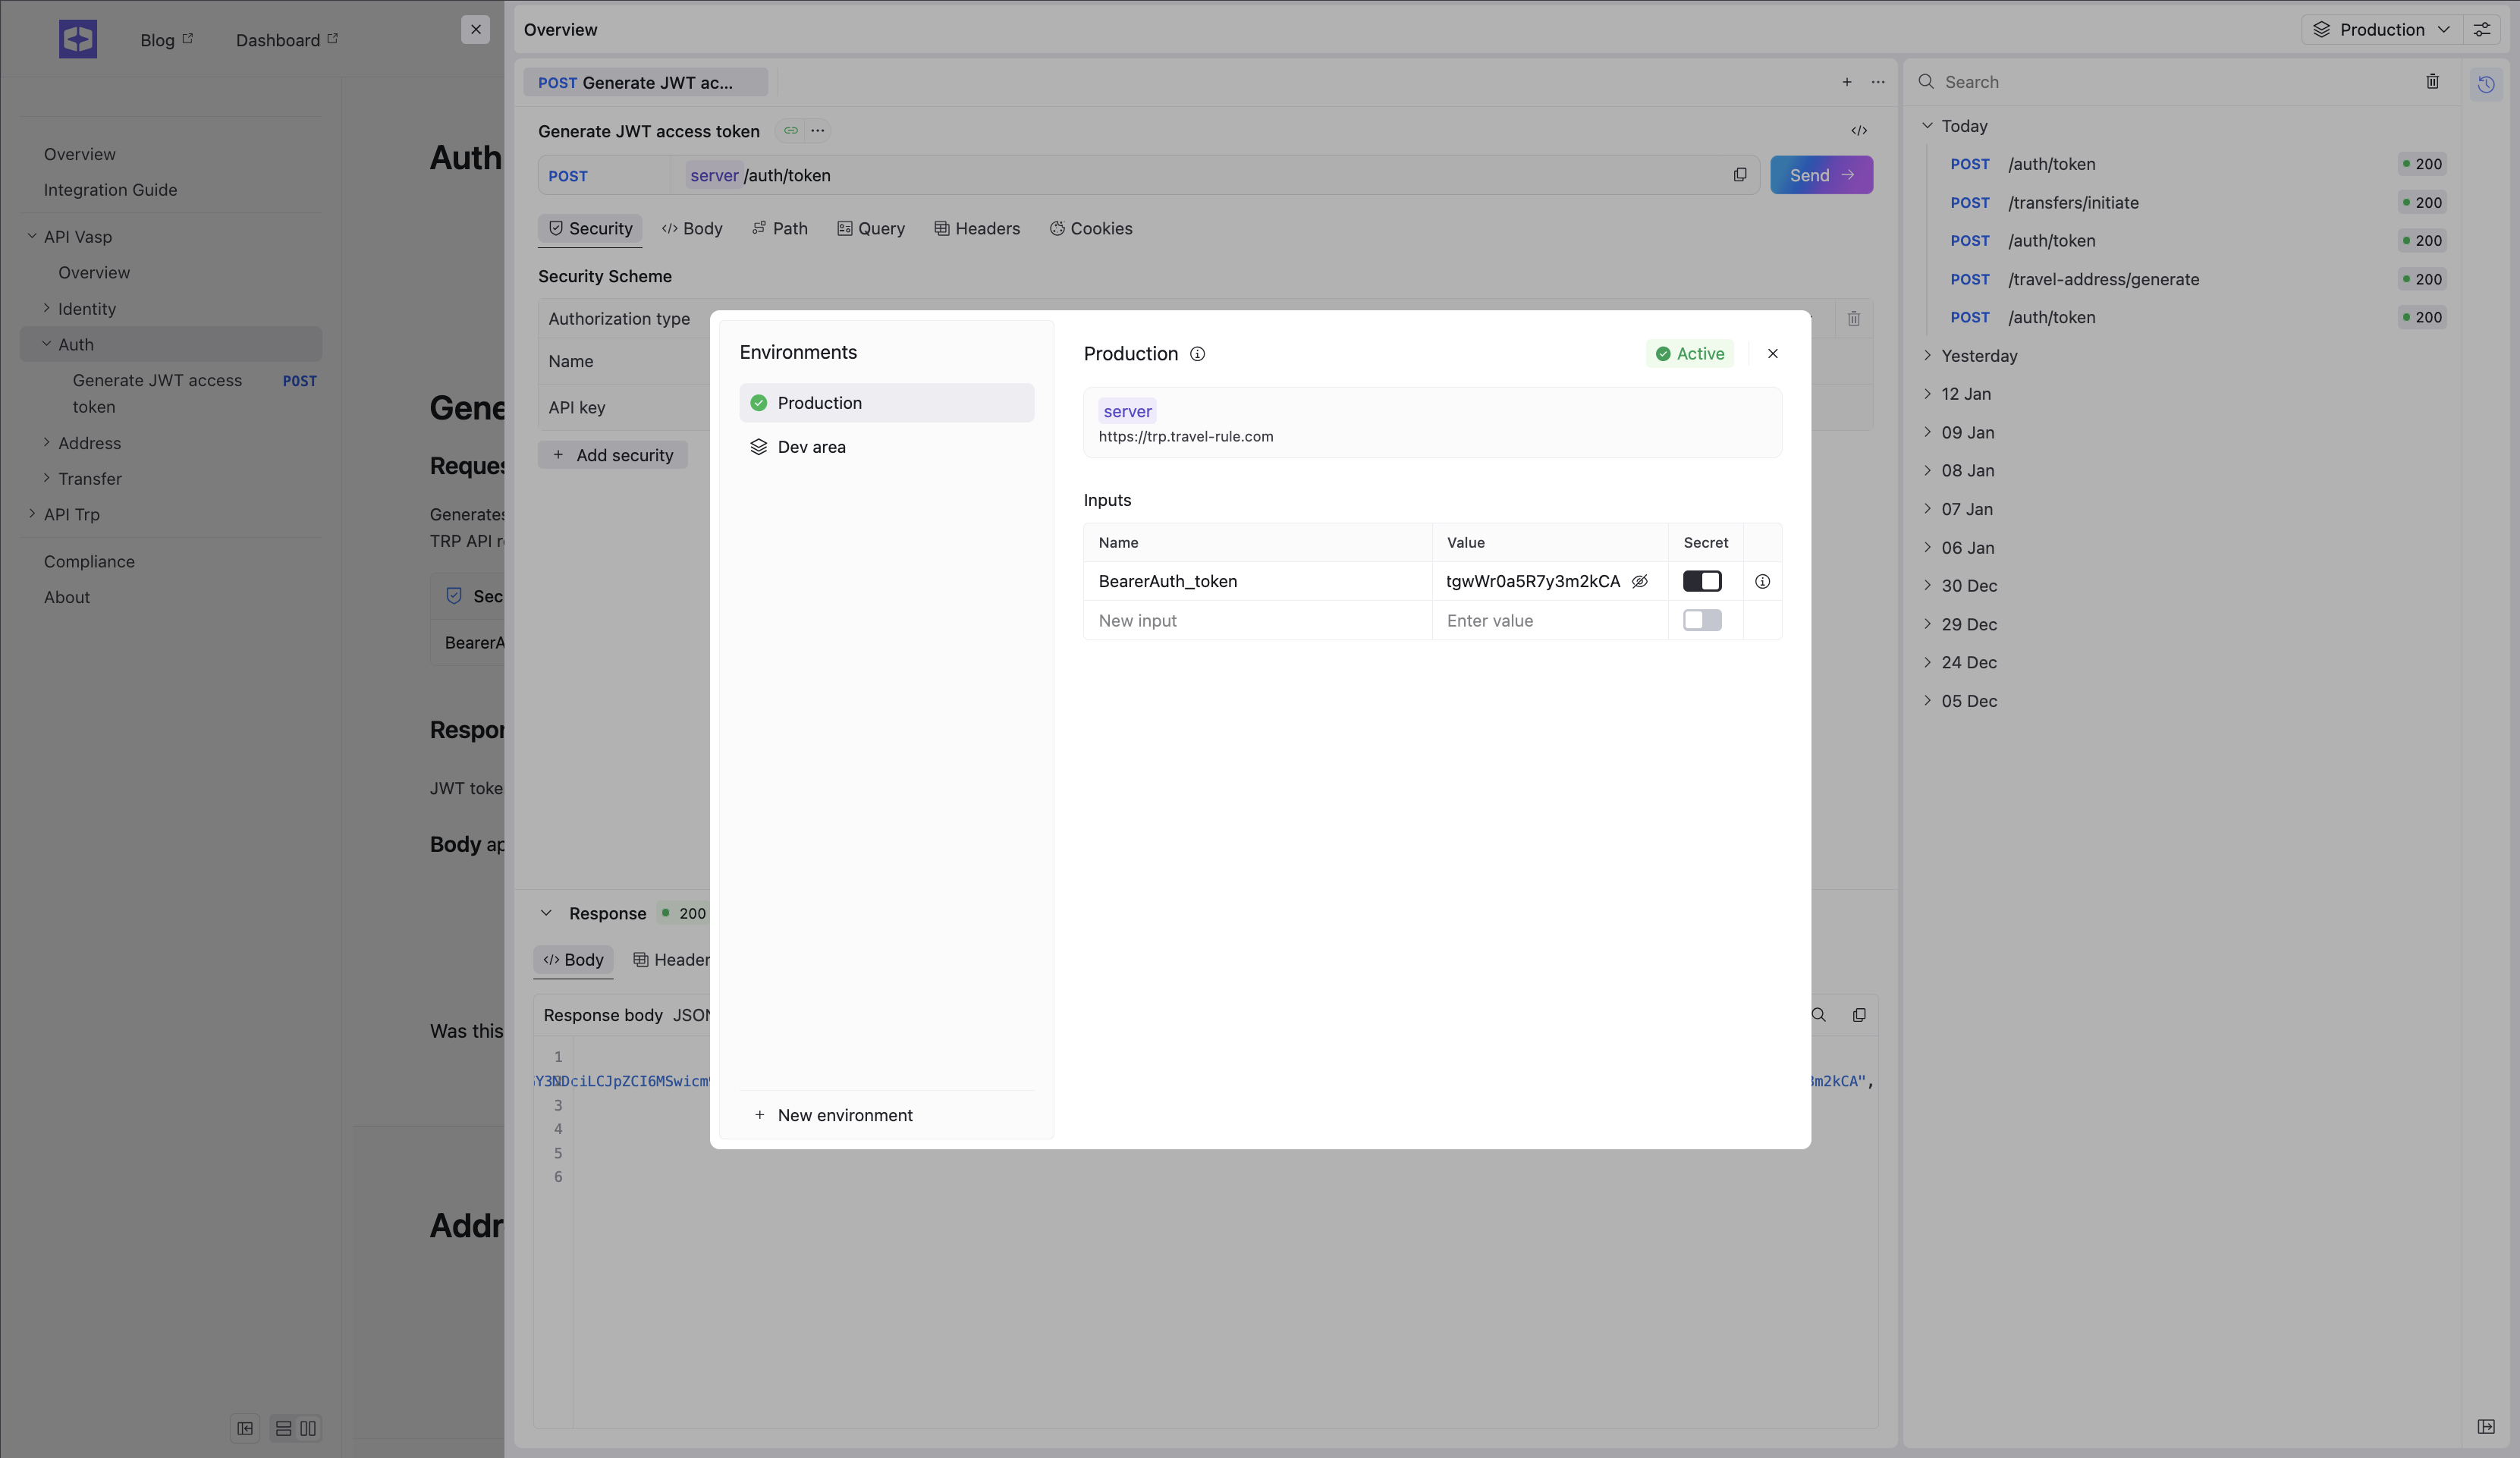Show code snippet view icon
The image size is (2520, 1458).
coord(1859,131)
